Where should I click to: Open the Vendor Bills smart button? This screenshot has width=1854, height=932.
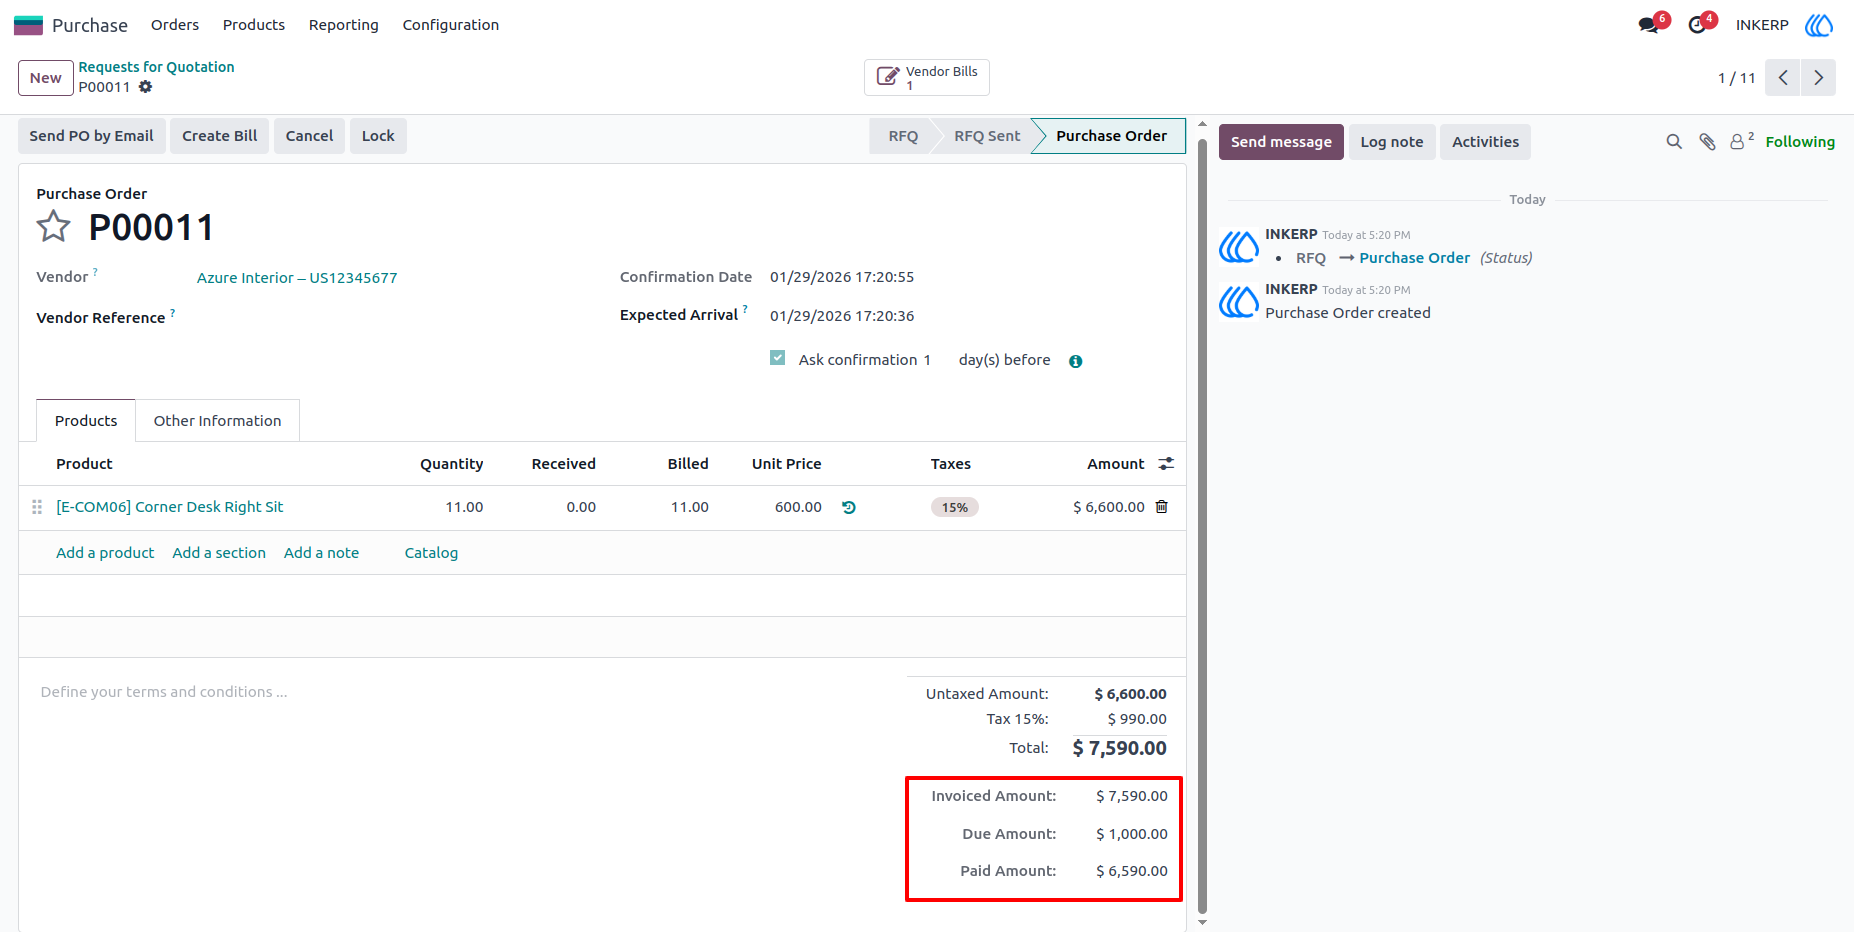[x=927, y=78]
